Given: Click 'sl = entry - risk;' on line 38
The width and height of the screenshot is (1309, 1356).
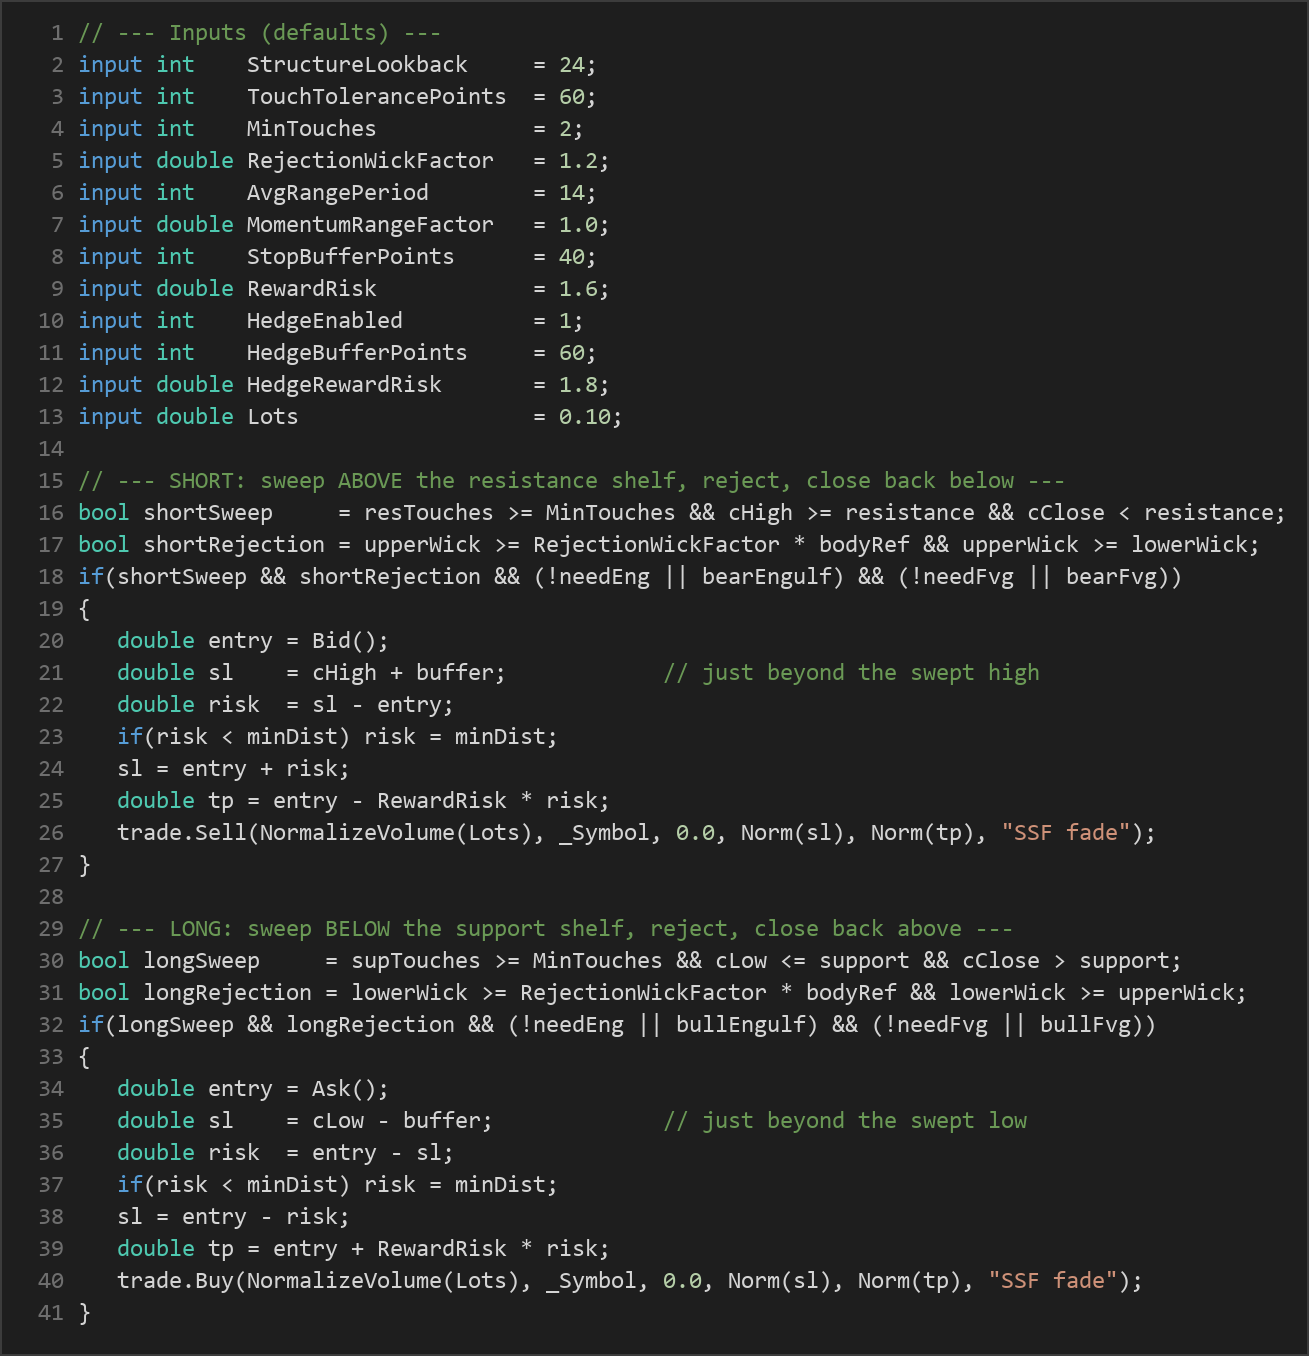Looking at the screenshot, I should [234, 1217].
